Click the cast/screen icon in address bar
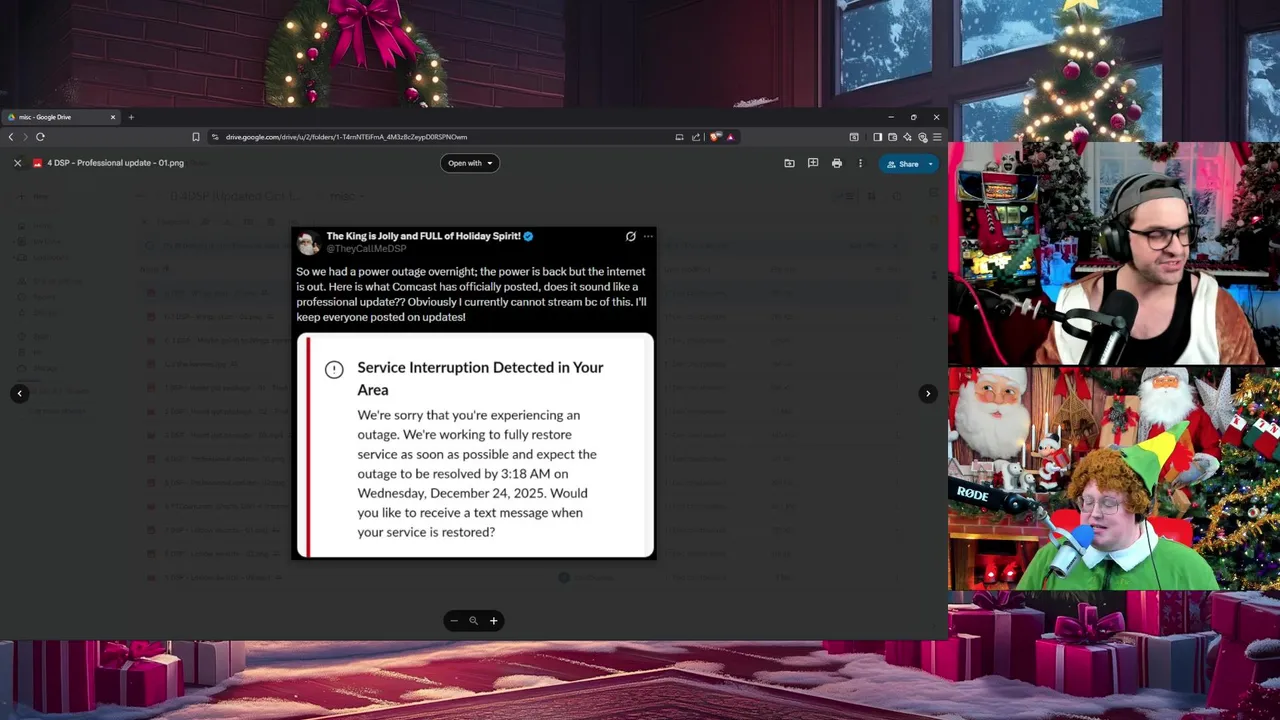The image size is (1280, 720). [x=679, y=137]
